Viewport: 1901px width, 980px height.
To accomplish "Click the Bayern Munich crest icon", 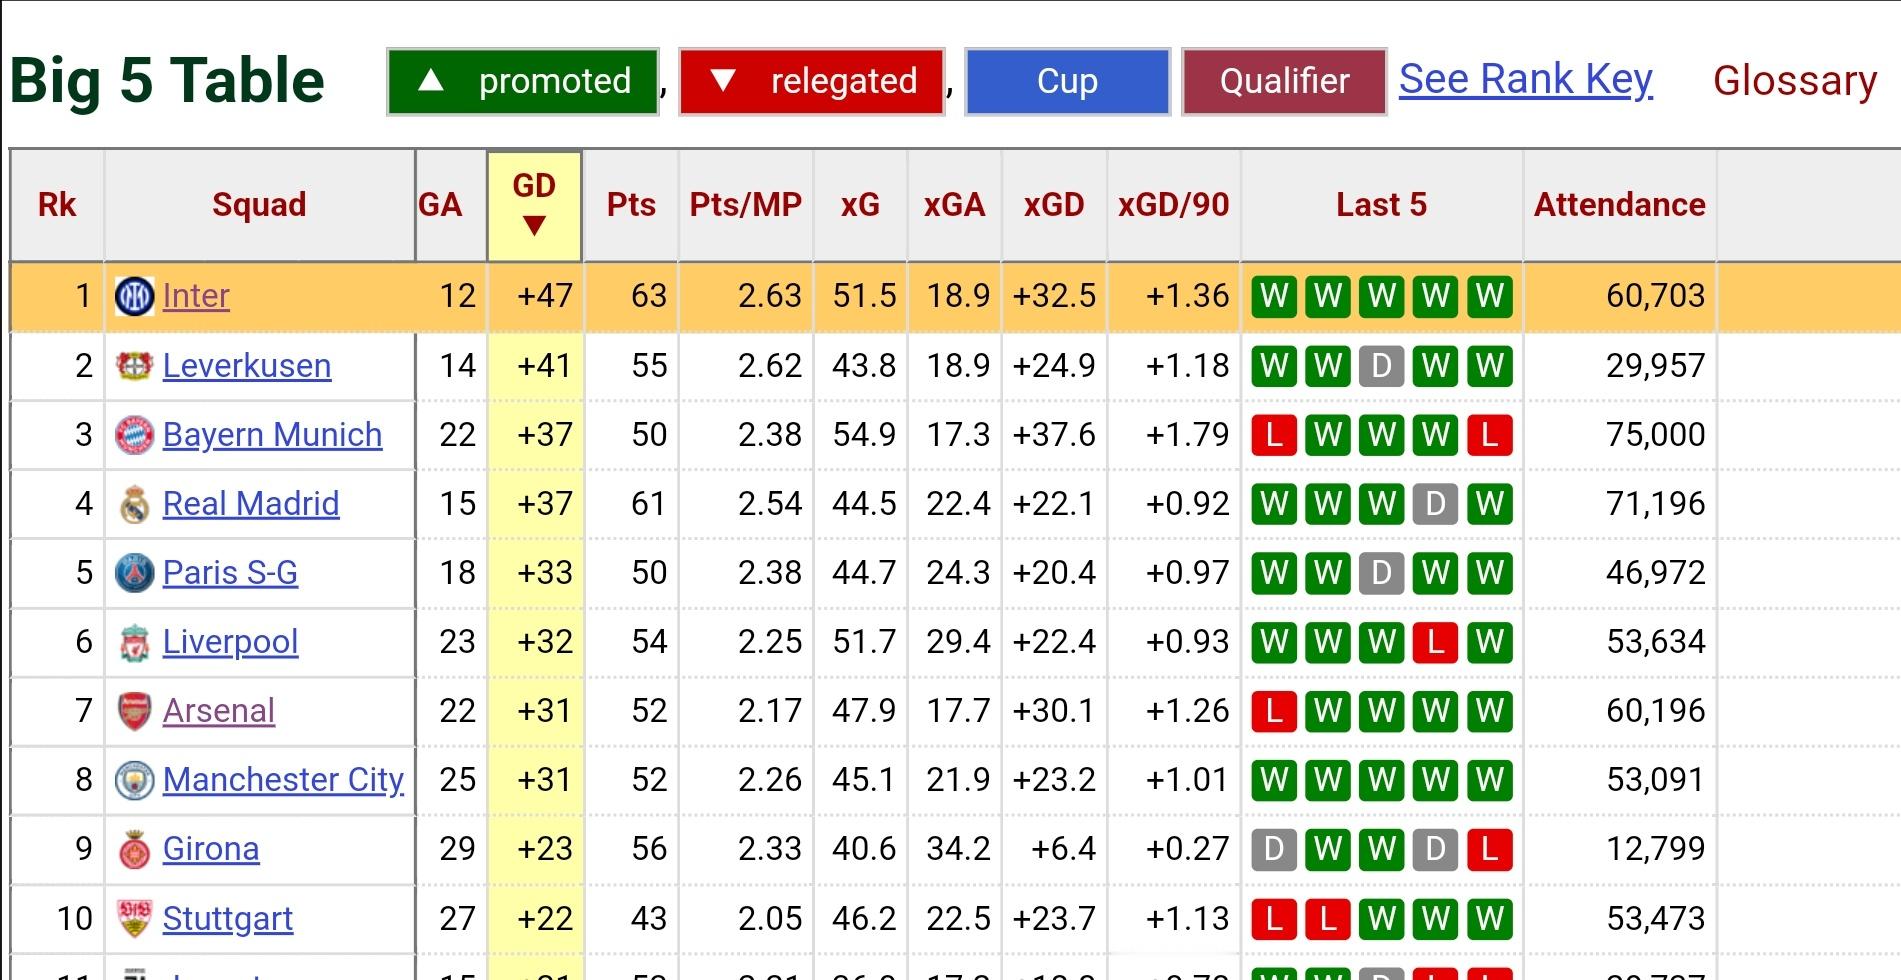I will (134, 435).
